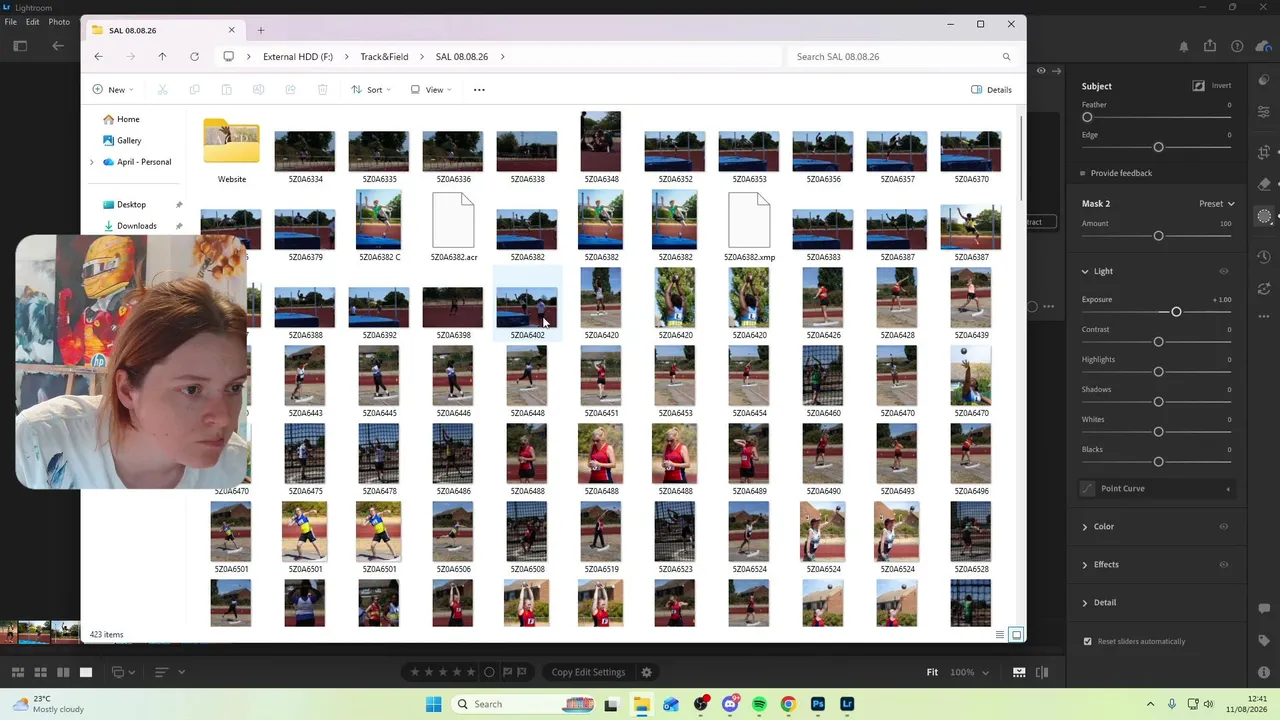Screen dimensions: 1280x720
Task: Click the Windows Start button
Action: pos(433,704)
